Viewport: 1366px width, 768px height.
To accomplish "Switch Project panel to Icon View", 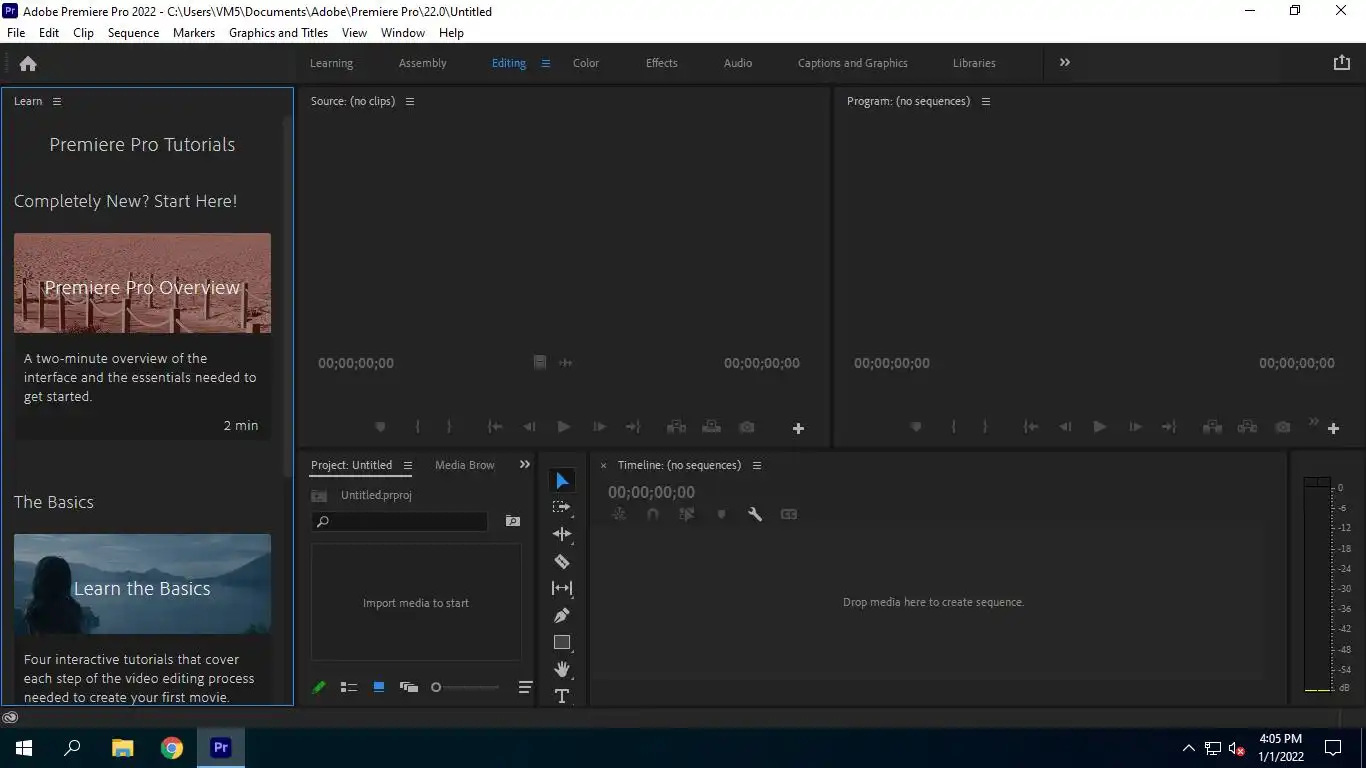I will [379, 687].
